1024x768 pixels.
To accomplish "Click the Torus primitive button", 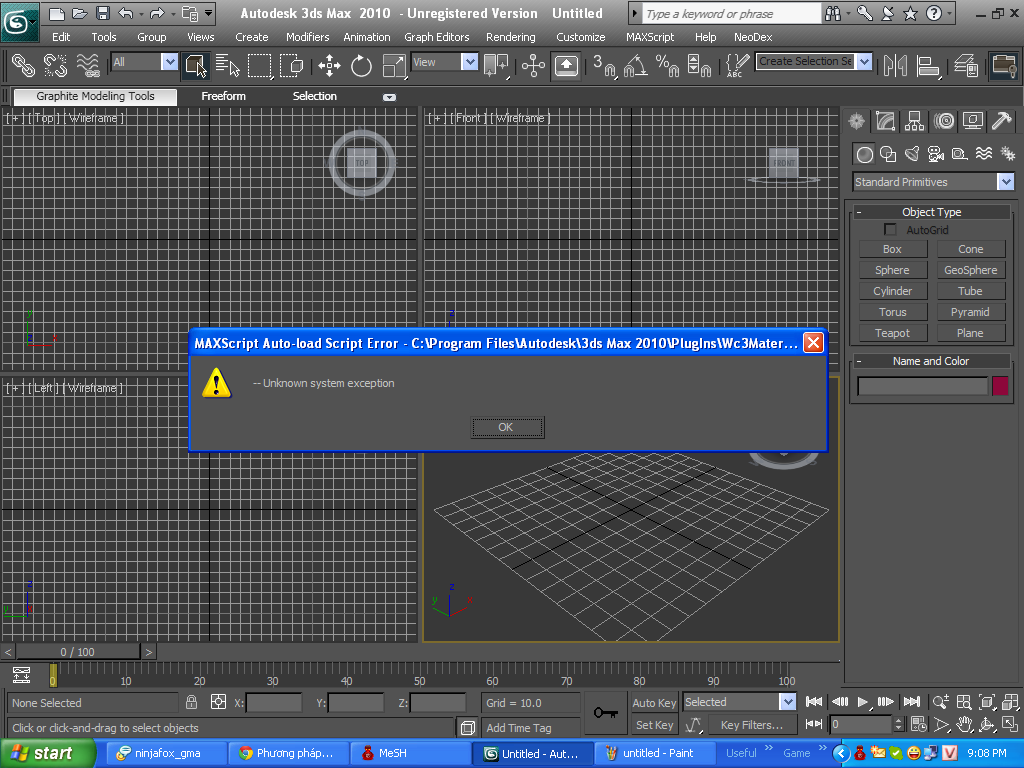I will [x=892, y=312].
